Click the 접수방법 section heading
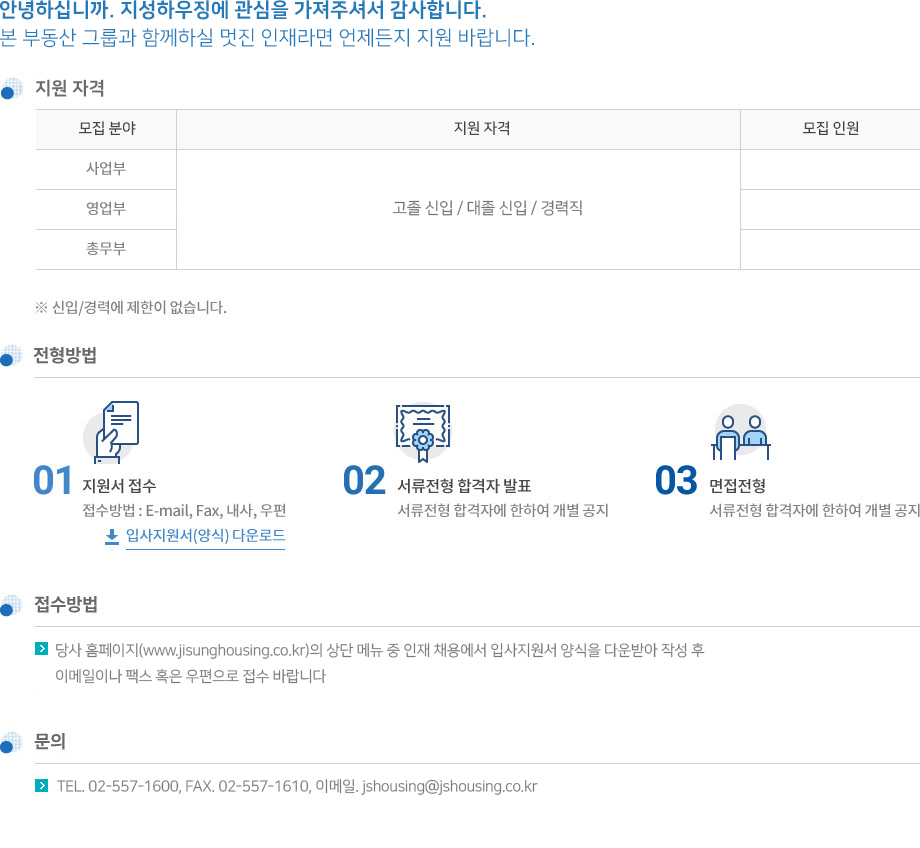This screenshot has width=920, height=848. 66,604
